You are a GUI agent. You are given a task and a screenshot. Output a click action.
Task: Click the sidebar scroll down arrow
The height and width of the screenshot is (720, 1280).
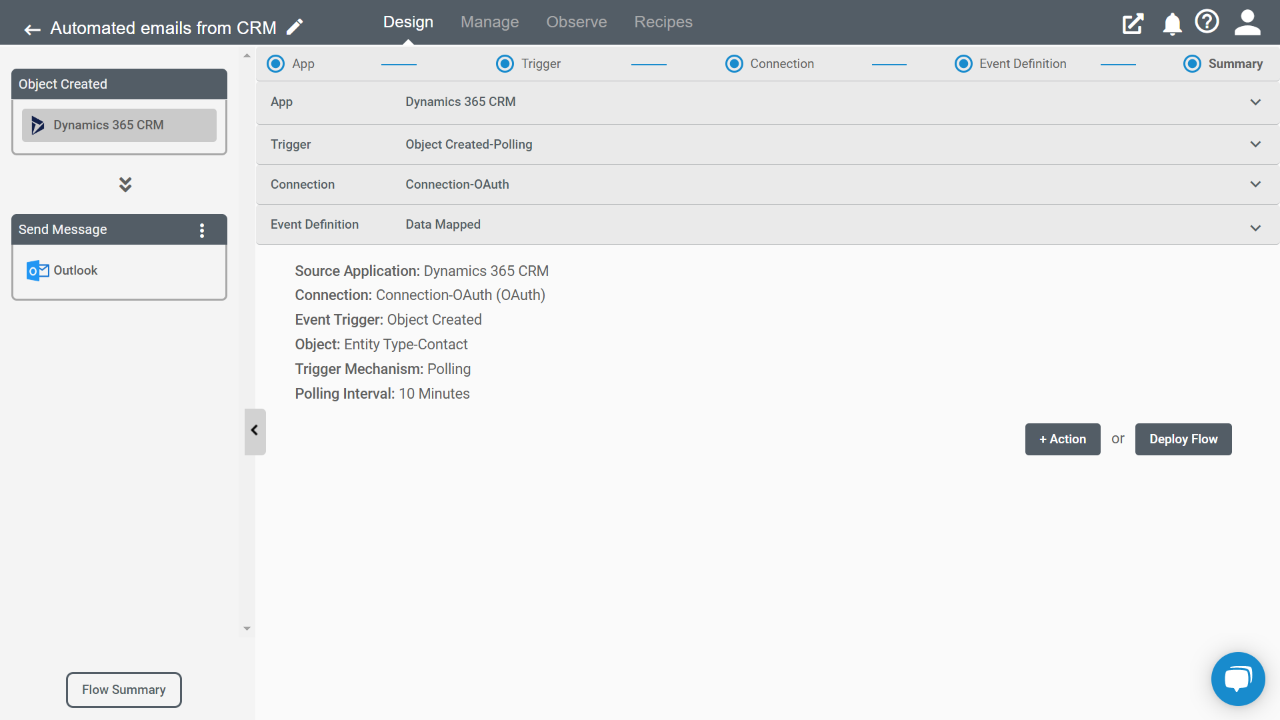coord(247,629)
